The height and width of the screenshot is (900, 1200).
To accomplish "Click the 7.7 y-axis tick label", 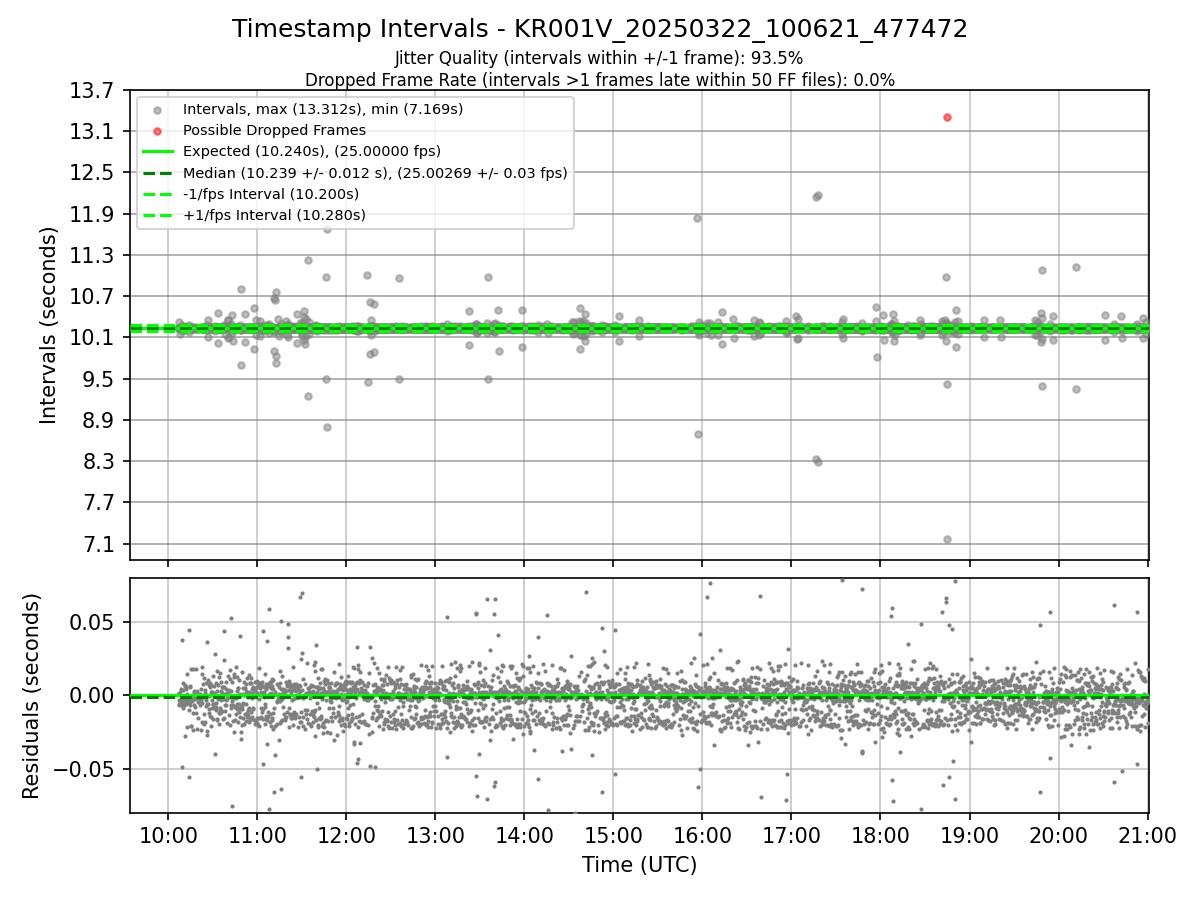I will pyautogui.click(x=99, y=503).
